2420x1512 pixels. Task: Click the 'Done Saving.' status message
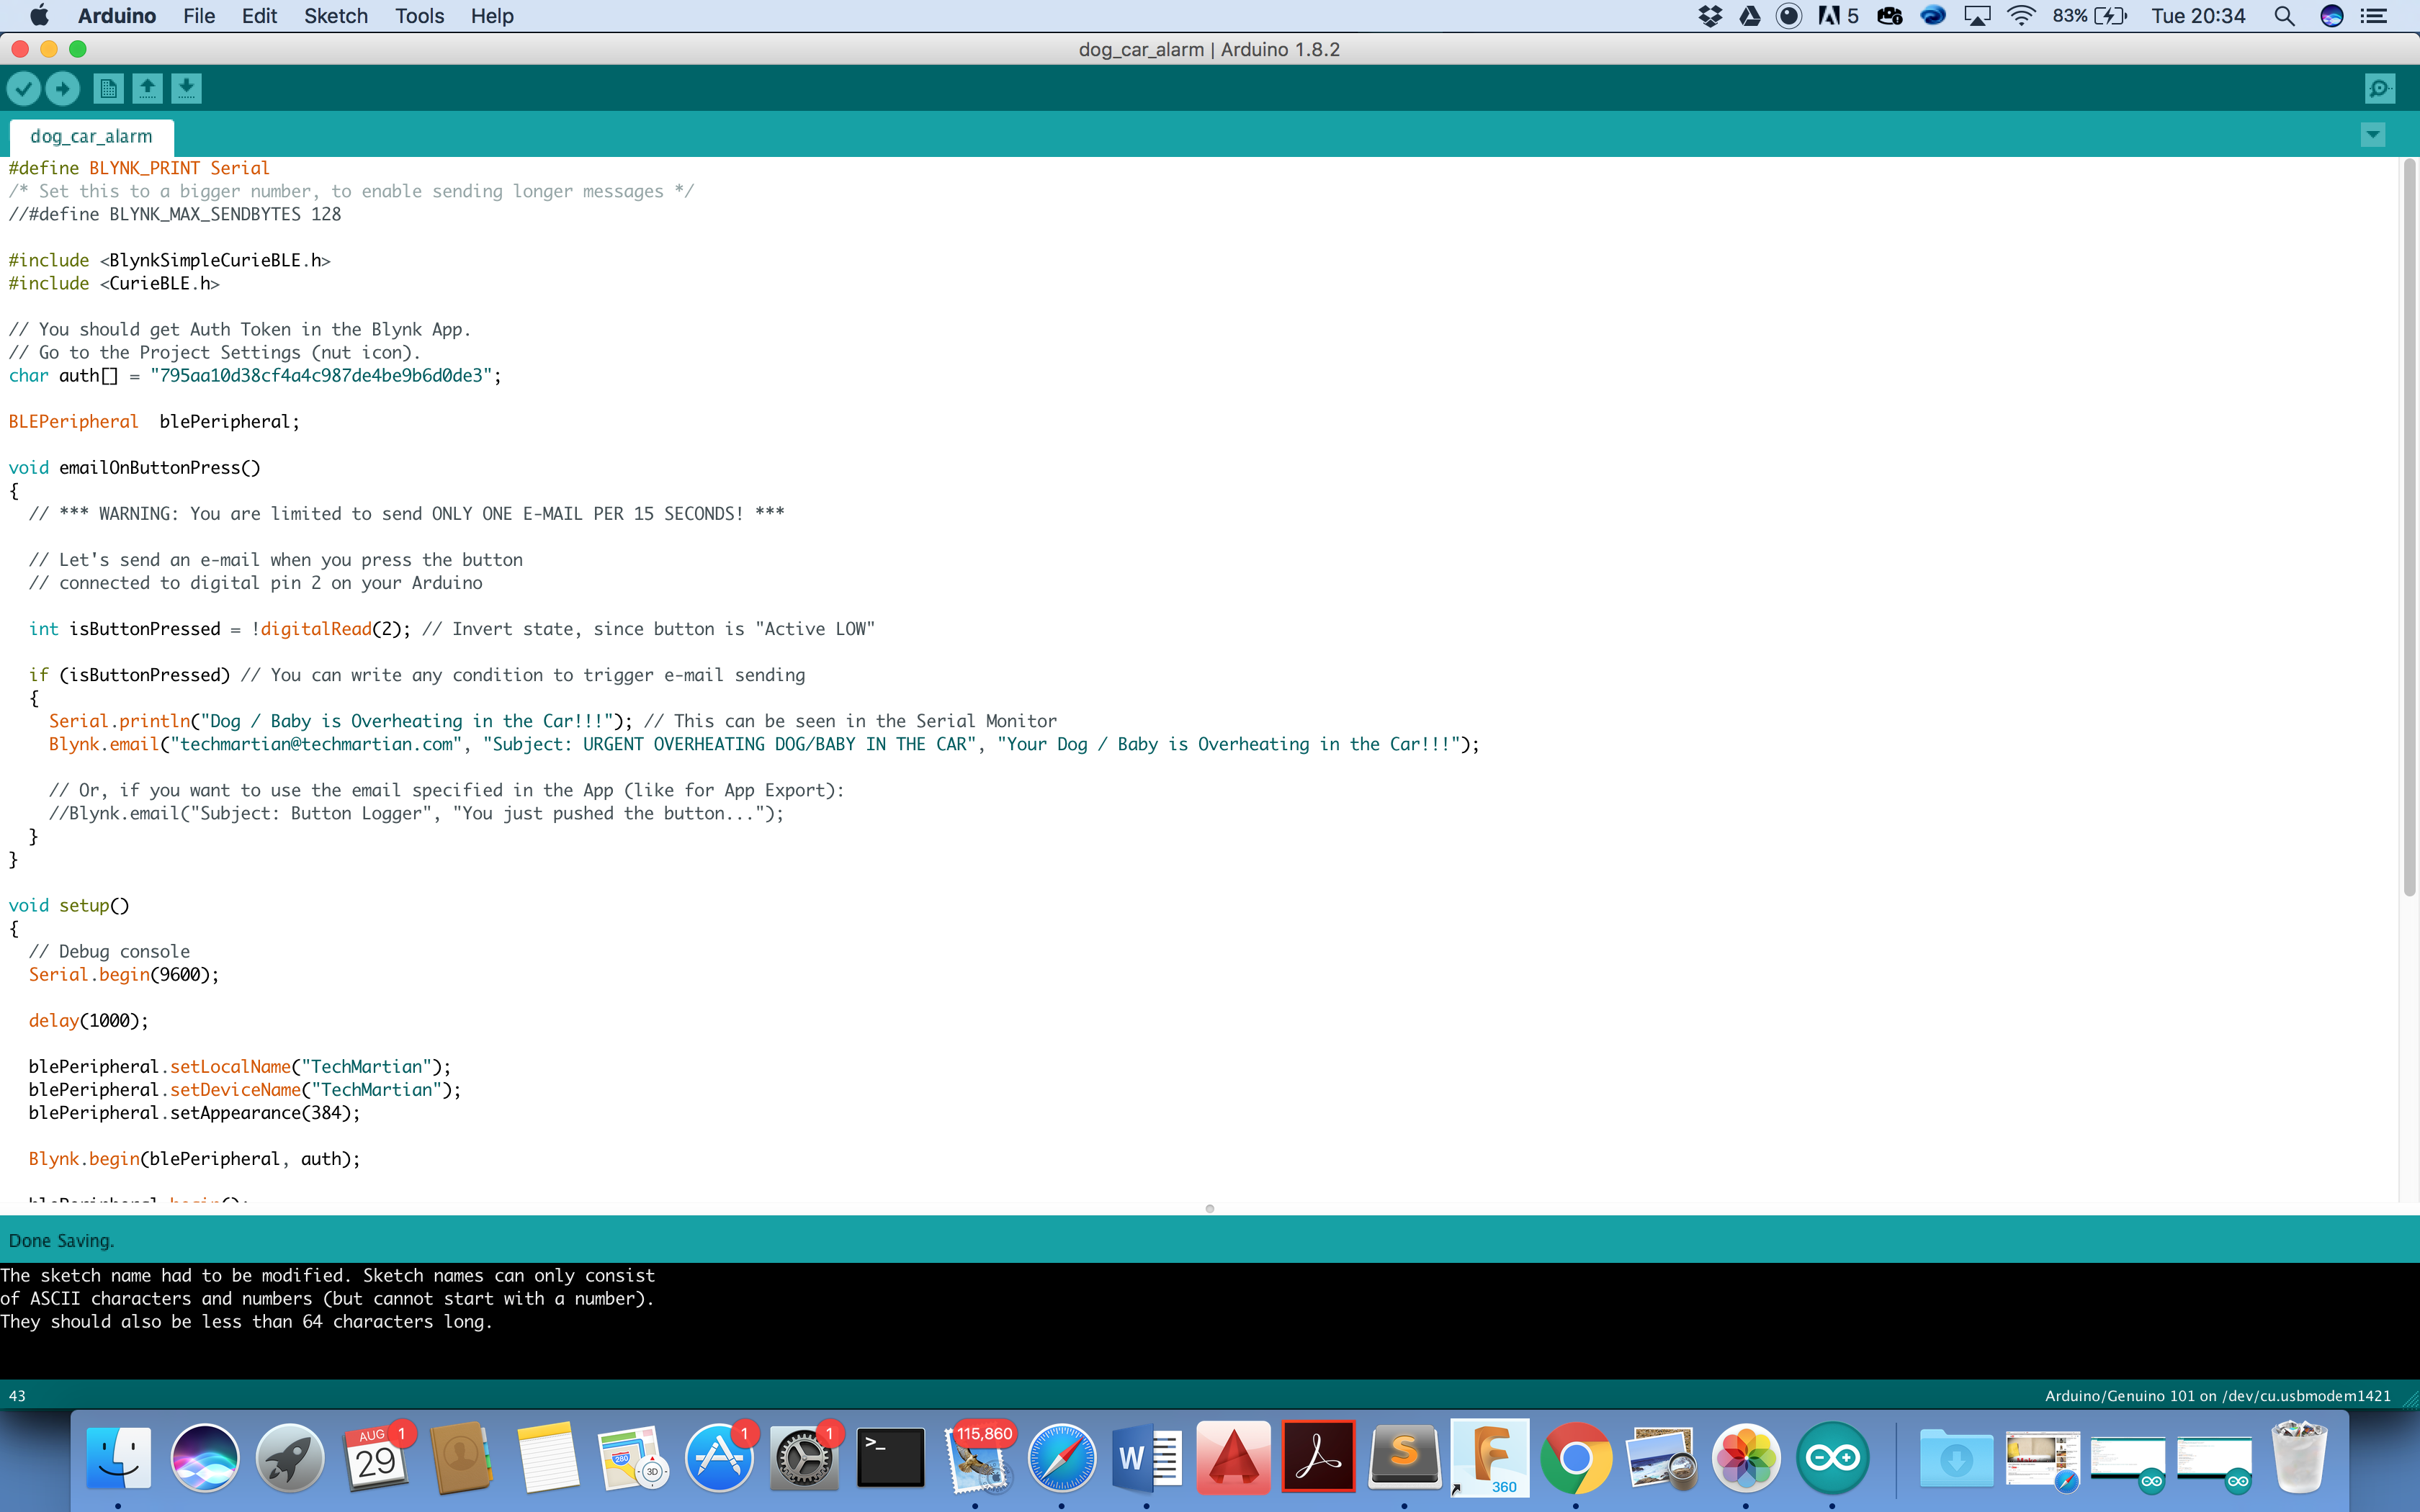coord(61,1241)
